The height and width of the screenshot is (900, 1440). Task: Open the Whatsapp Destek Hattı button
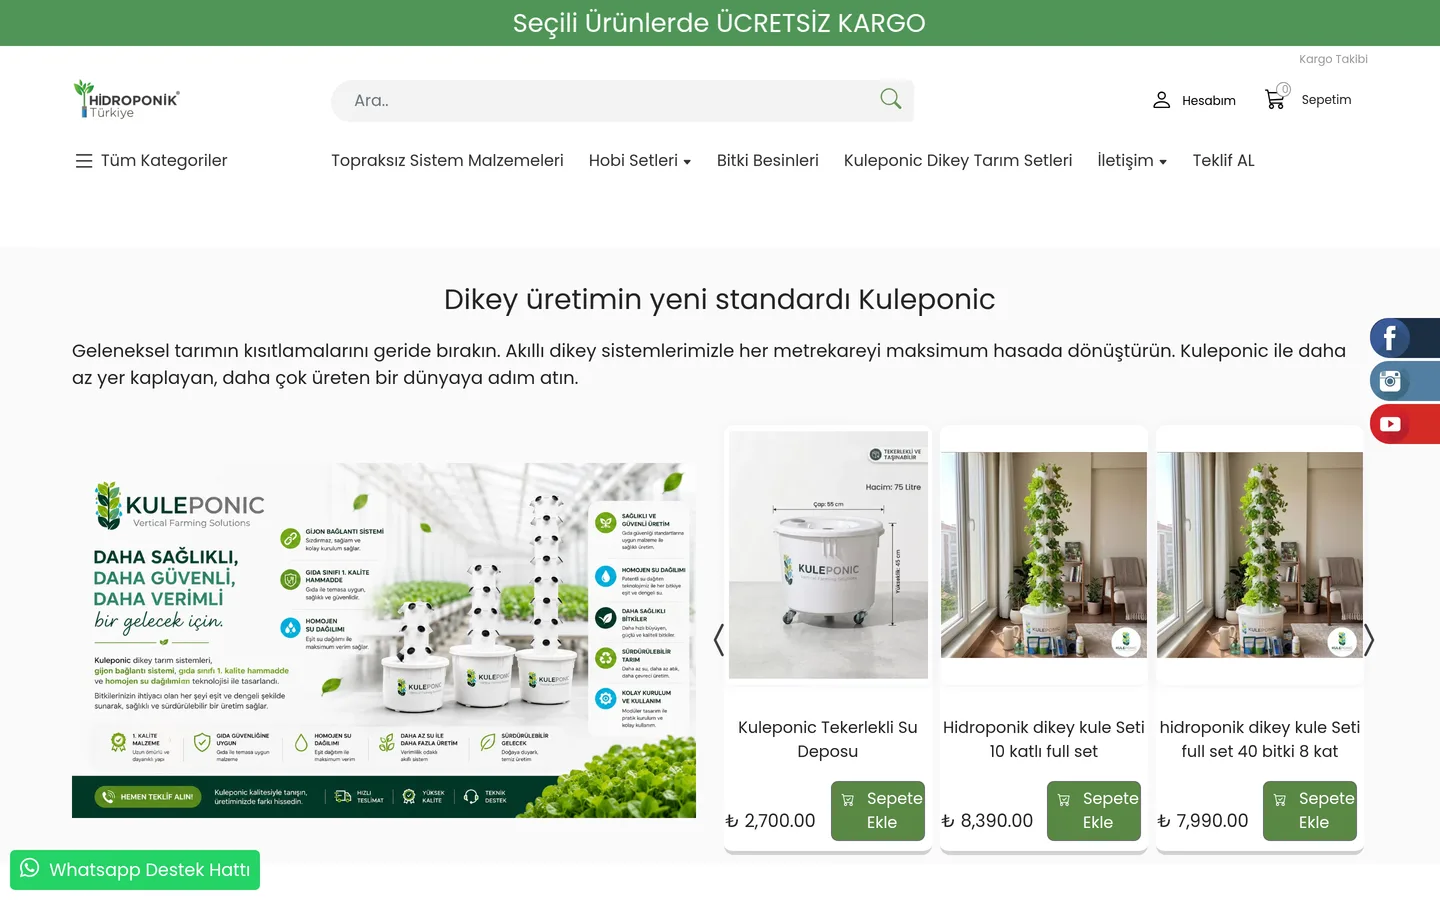click(x=135, y=870)
